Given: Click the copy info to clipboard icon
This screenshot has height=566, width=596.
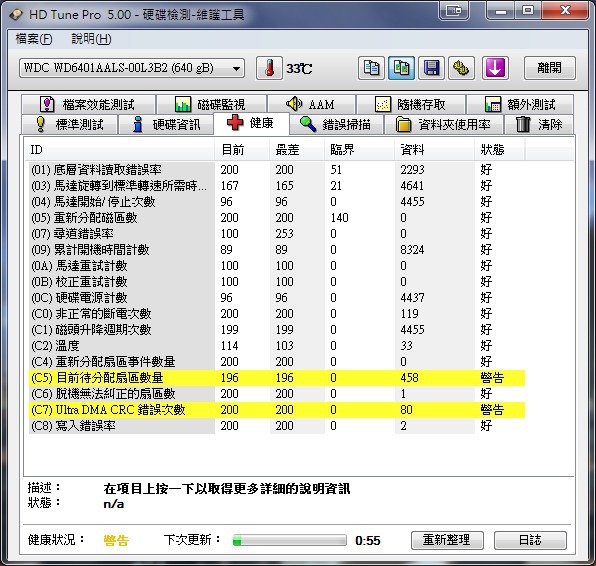Looking at the screenshot, I should (x=371, y=68).
